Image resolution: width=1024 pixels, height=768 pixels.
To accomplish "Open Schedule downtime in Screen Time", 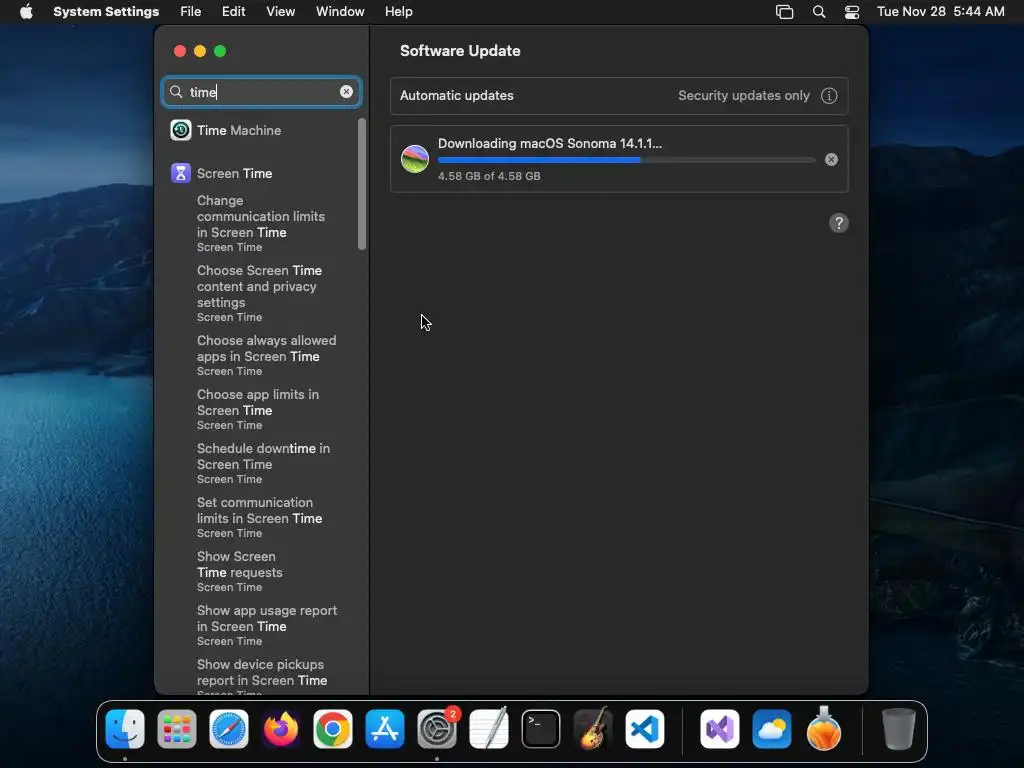I will 264,464.
